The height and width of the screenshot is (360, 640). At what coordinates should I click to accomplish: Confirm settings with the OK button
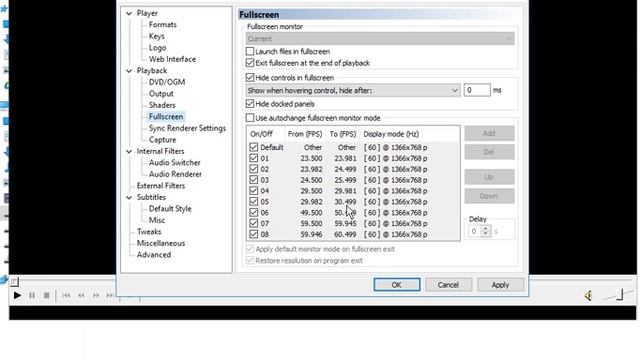397,284
